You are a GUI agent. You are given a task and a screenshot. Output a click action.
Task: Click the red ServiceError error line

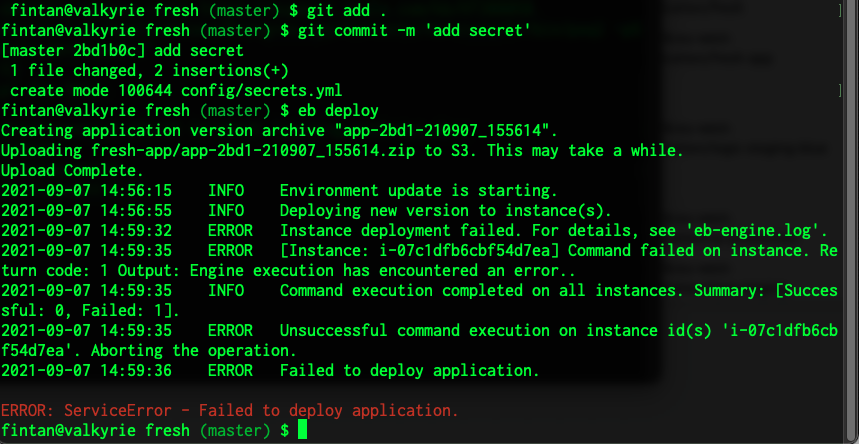[230, 410]
